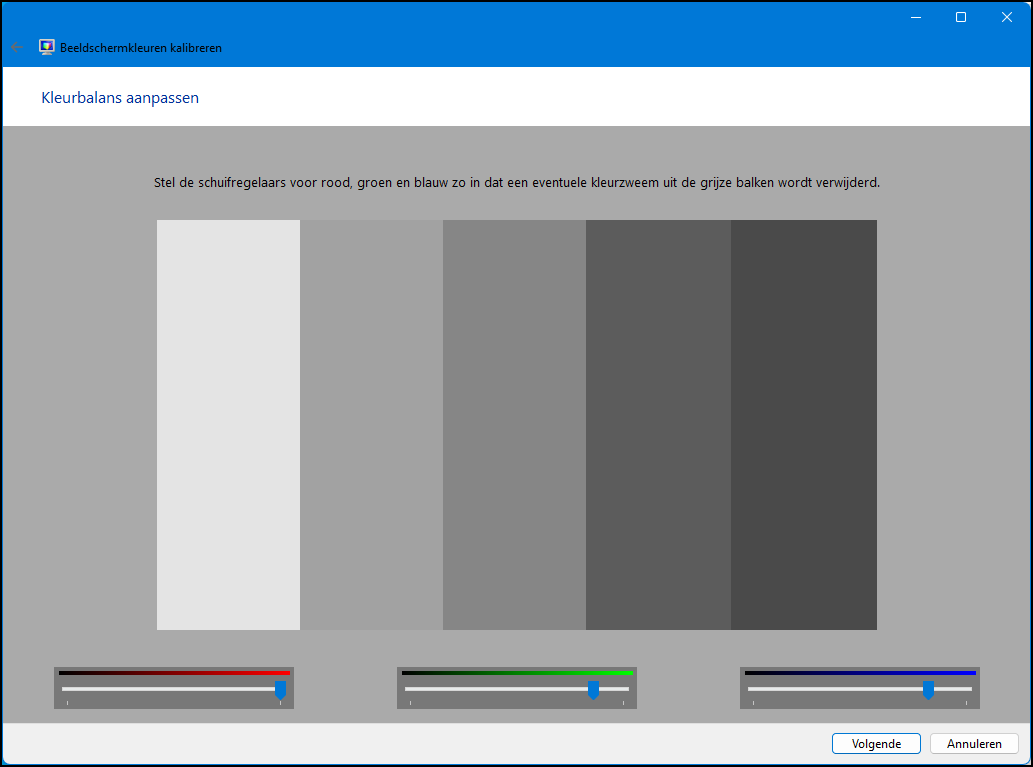
Task: Click the green color slider thumb
Action: [593, 690]
